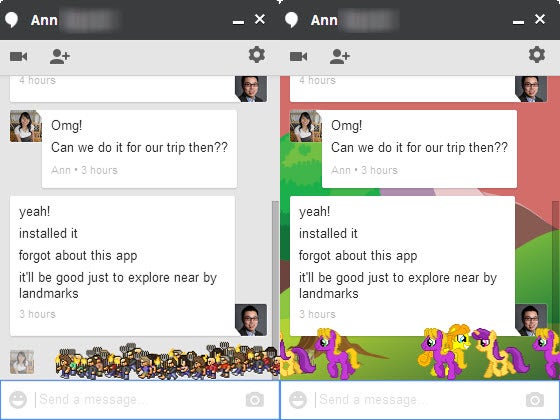Viewport: 560px width, 420px height.
Task: Open settings gear in right chat window
Action: [537, 55]
